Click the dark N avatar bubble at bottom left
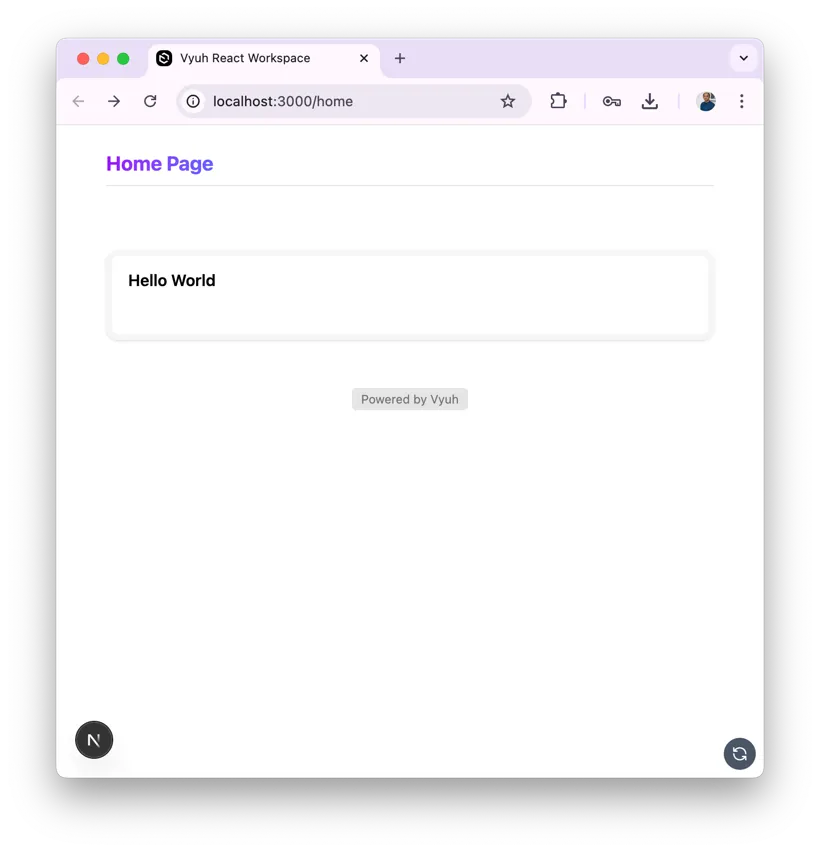820x852 pixels. pyautogui.click(x=94, y=740)
